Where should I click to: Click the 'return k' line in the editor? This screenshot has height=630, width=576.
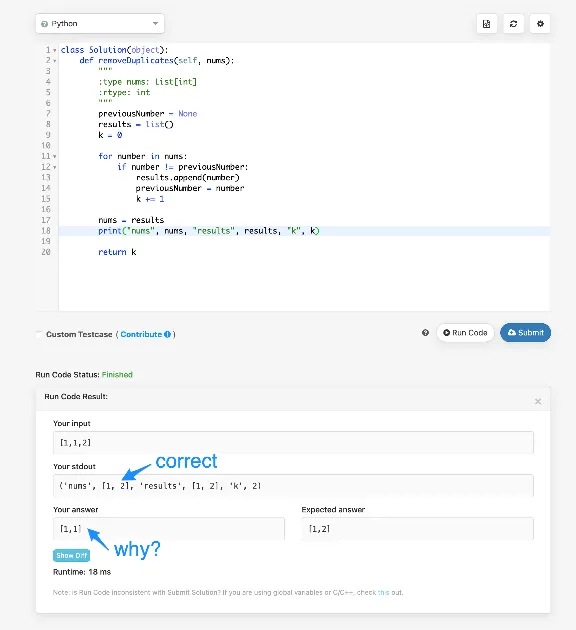[x=117, y=252]
